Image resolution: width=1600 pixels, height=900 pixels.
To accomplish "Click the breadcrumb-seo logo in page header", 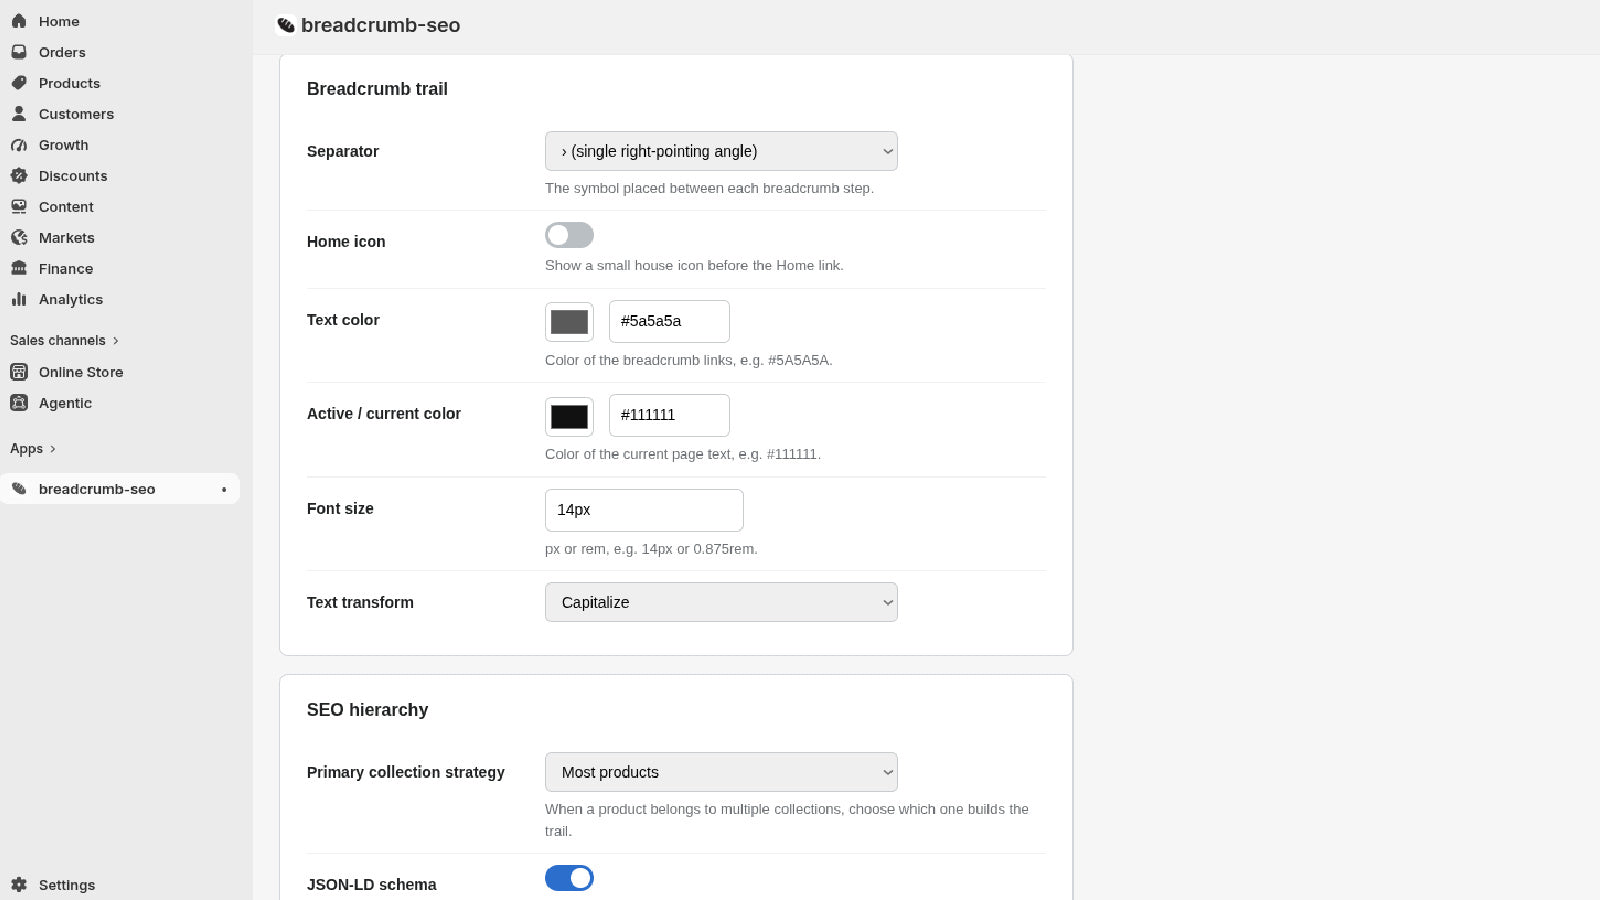I will [286, 26].
